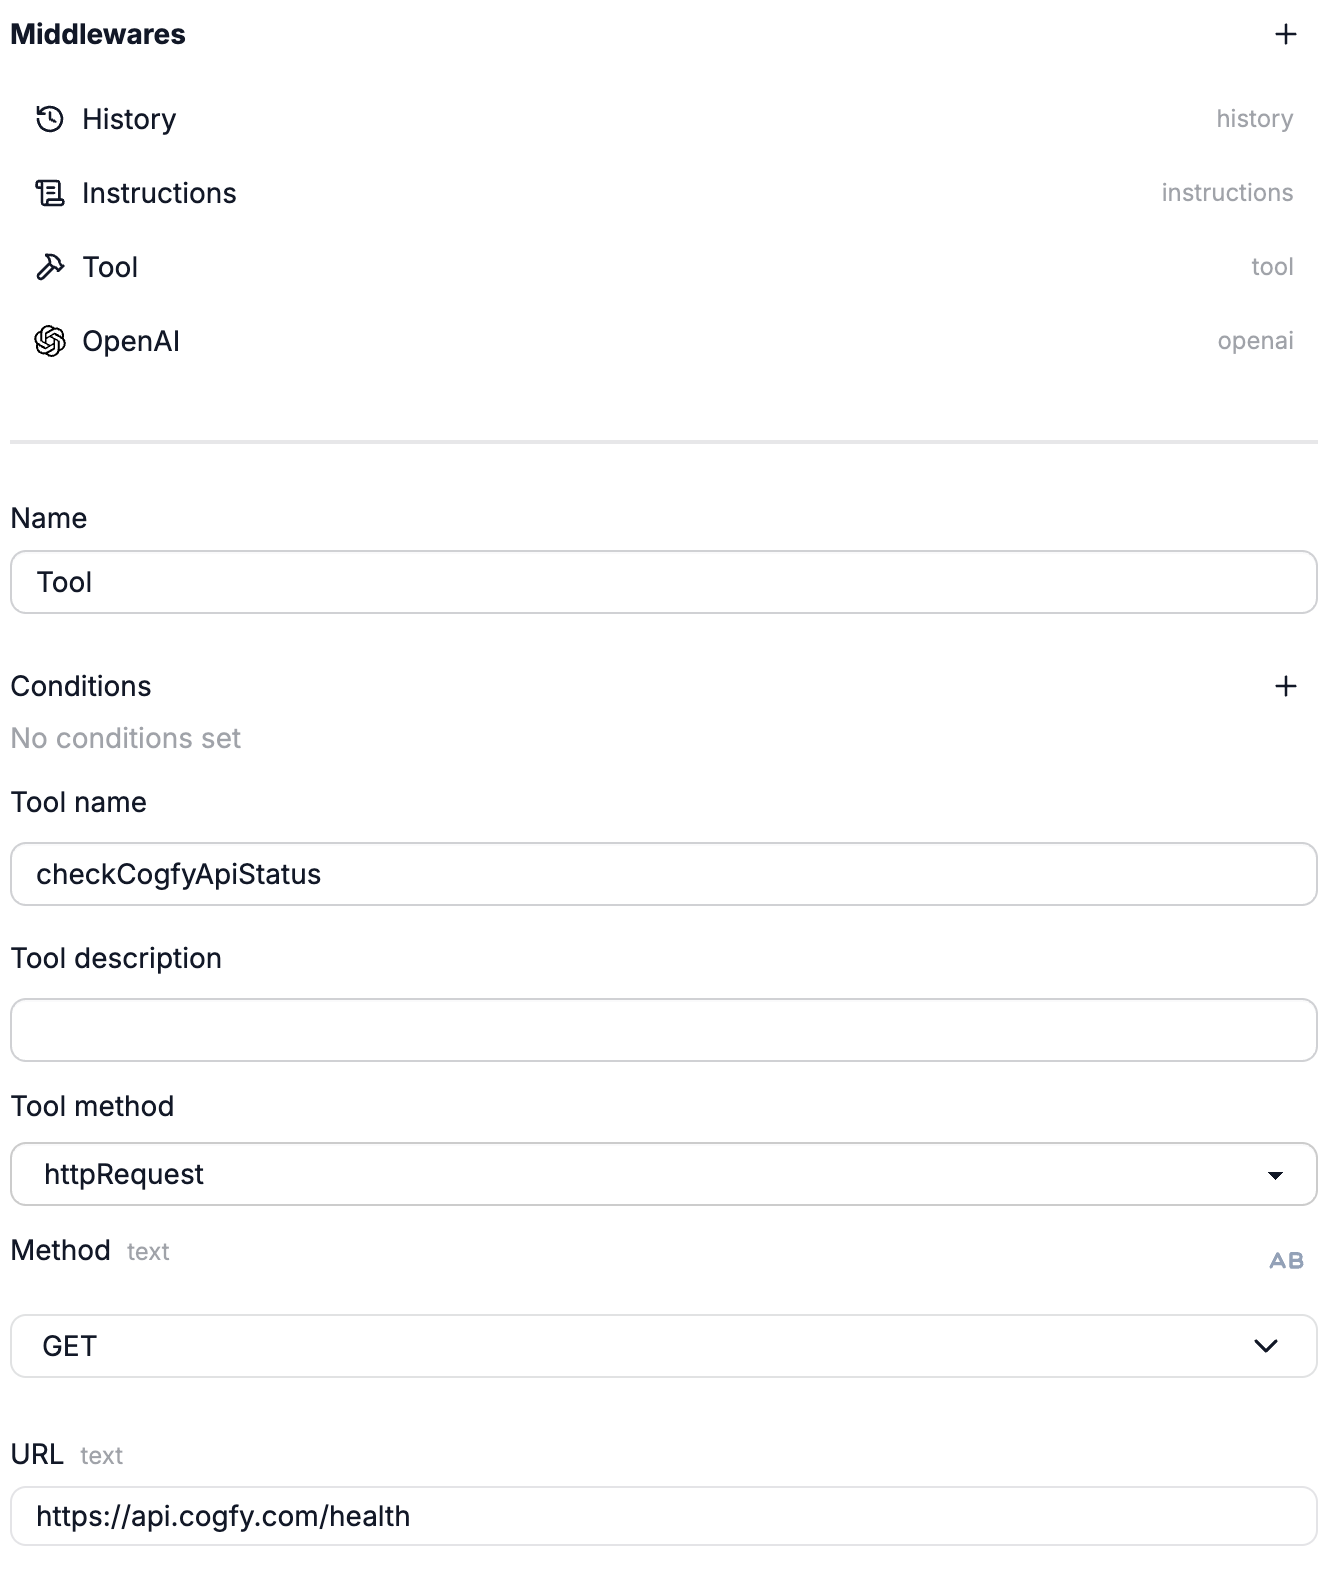Add a new middleware with plus icon
Screen dimensions: 1344x1574
click(1285, 34)
